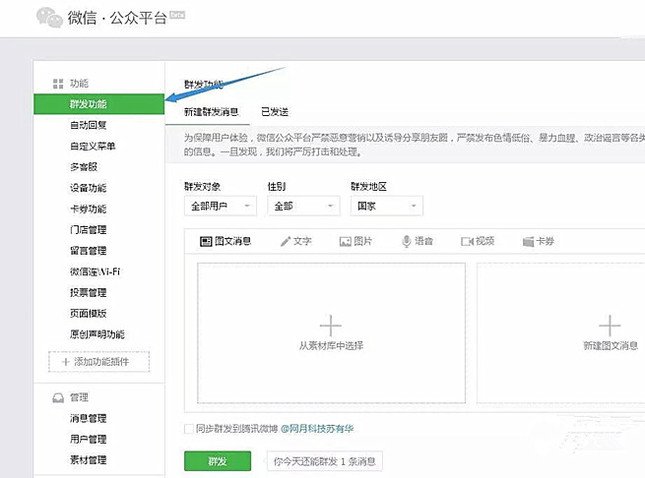Click 你今天还能群发 1 条消息 notice
The height and width of the screenshot is (478, 645).
(325, 461)
